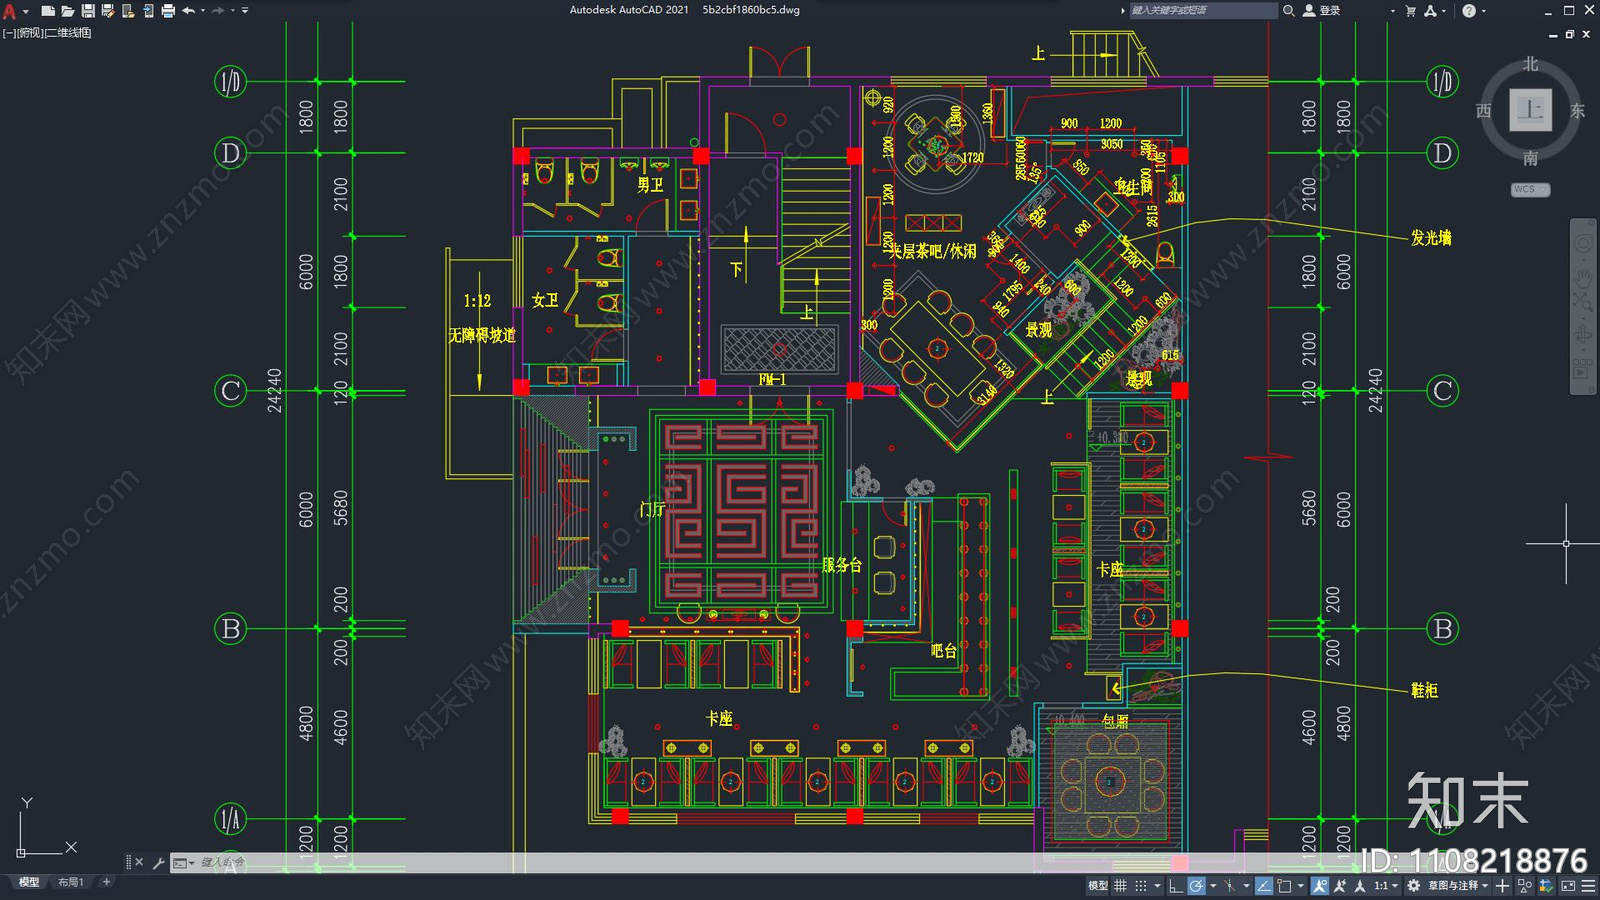
Task: Click the Plot (printer) icon
Action: (168, 10)
